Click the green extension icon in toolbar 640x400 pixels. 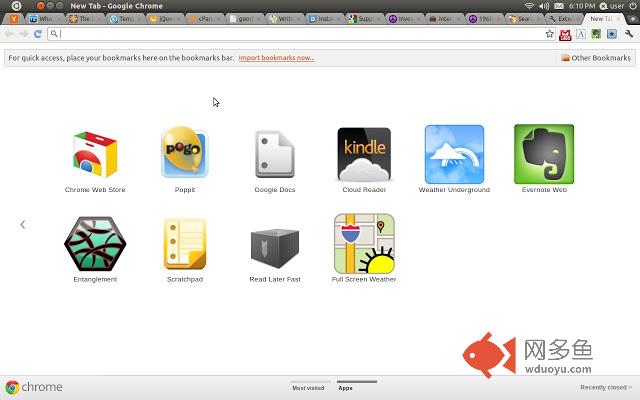tap(596, 34)
